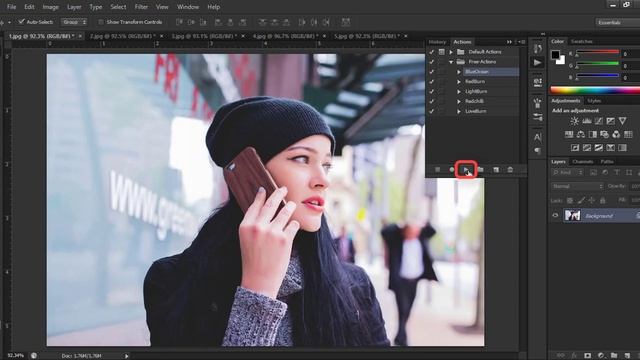640x360 pixels.
Task: Add a Levels adjustment
Action: [x=587, y=121]
